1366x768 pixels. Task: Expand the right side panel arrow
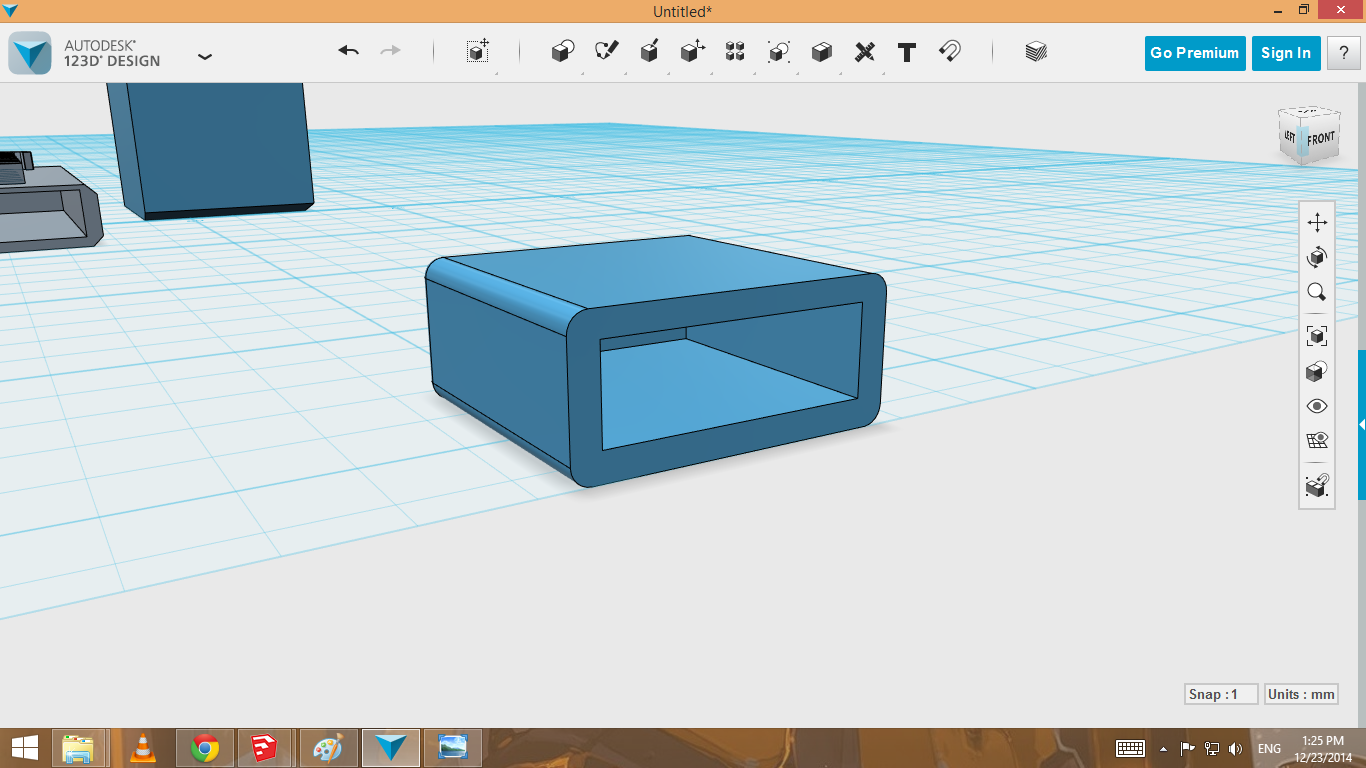pyautogui.click(x=1361, y=425)
